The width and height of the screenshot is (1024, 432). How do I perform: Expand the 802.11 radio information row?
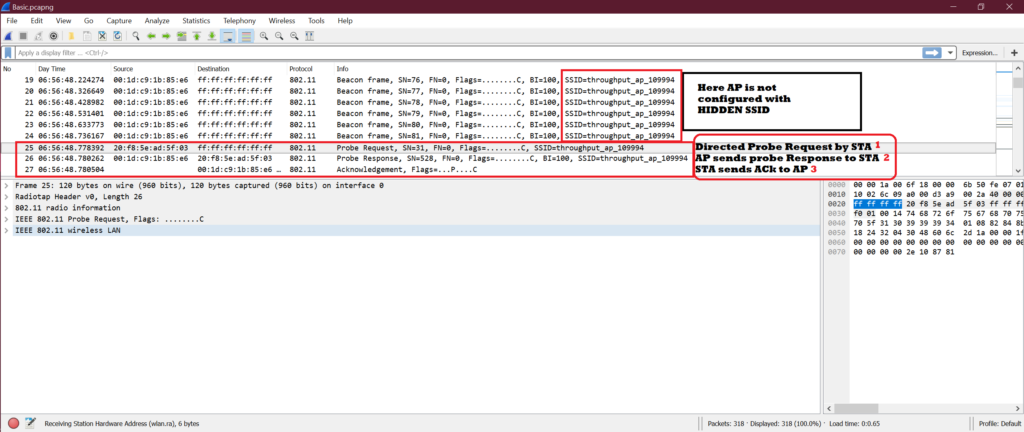(7, 208)
